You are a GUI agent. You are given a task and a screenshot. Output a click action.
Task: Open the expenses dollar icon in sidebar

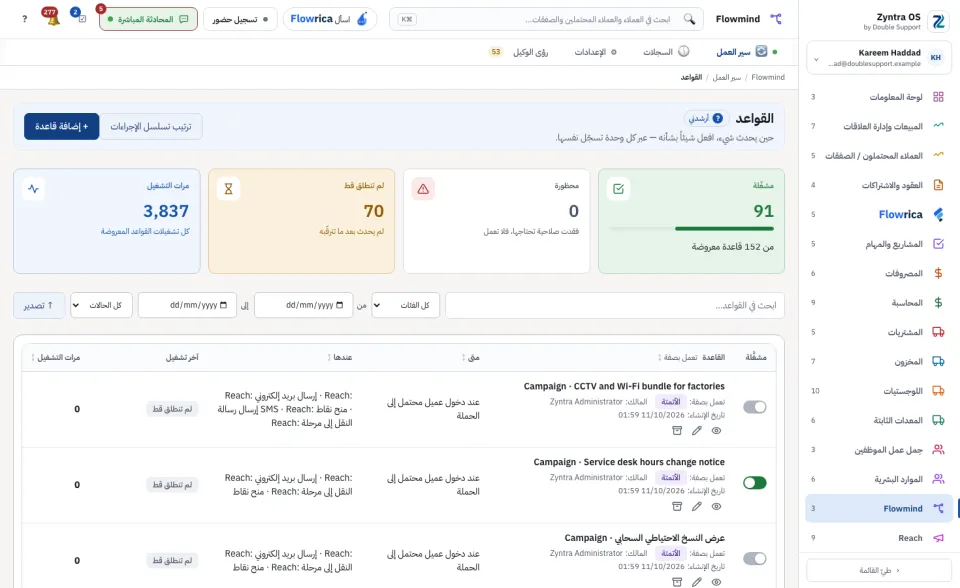938,273
